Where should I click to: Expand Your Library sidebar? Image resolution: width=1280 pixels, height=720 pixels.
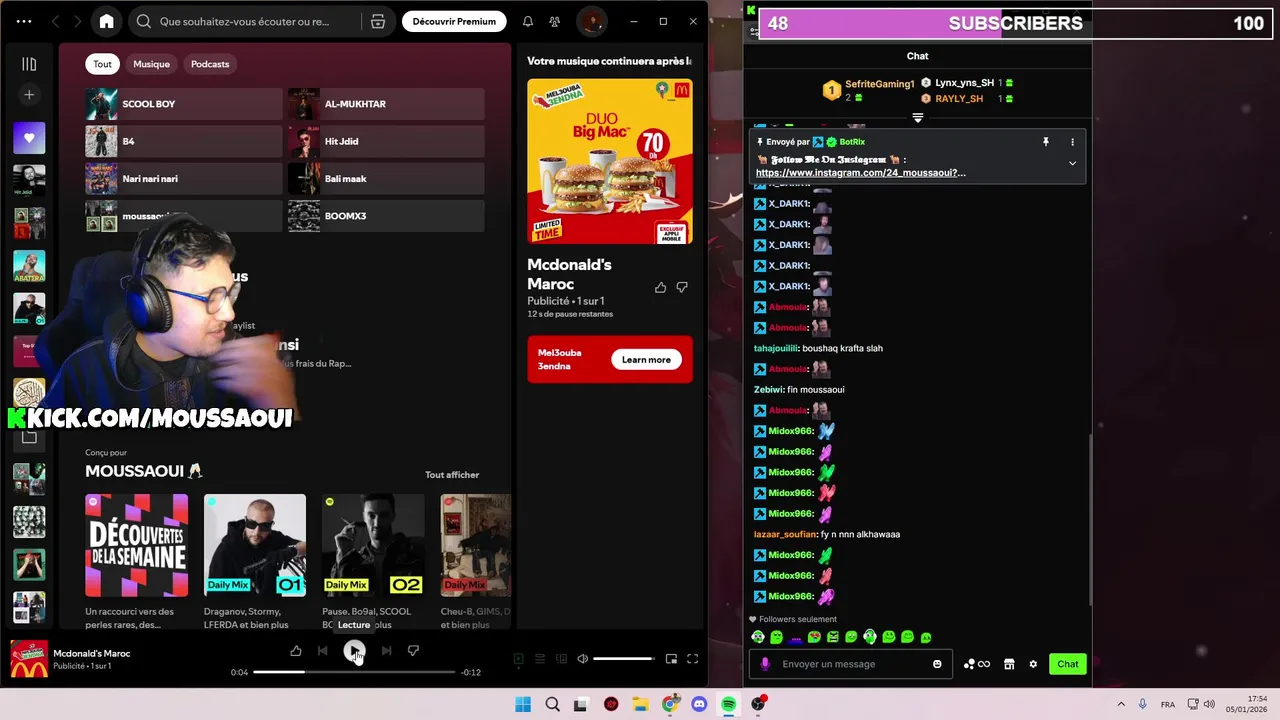pos(29,64)
